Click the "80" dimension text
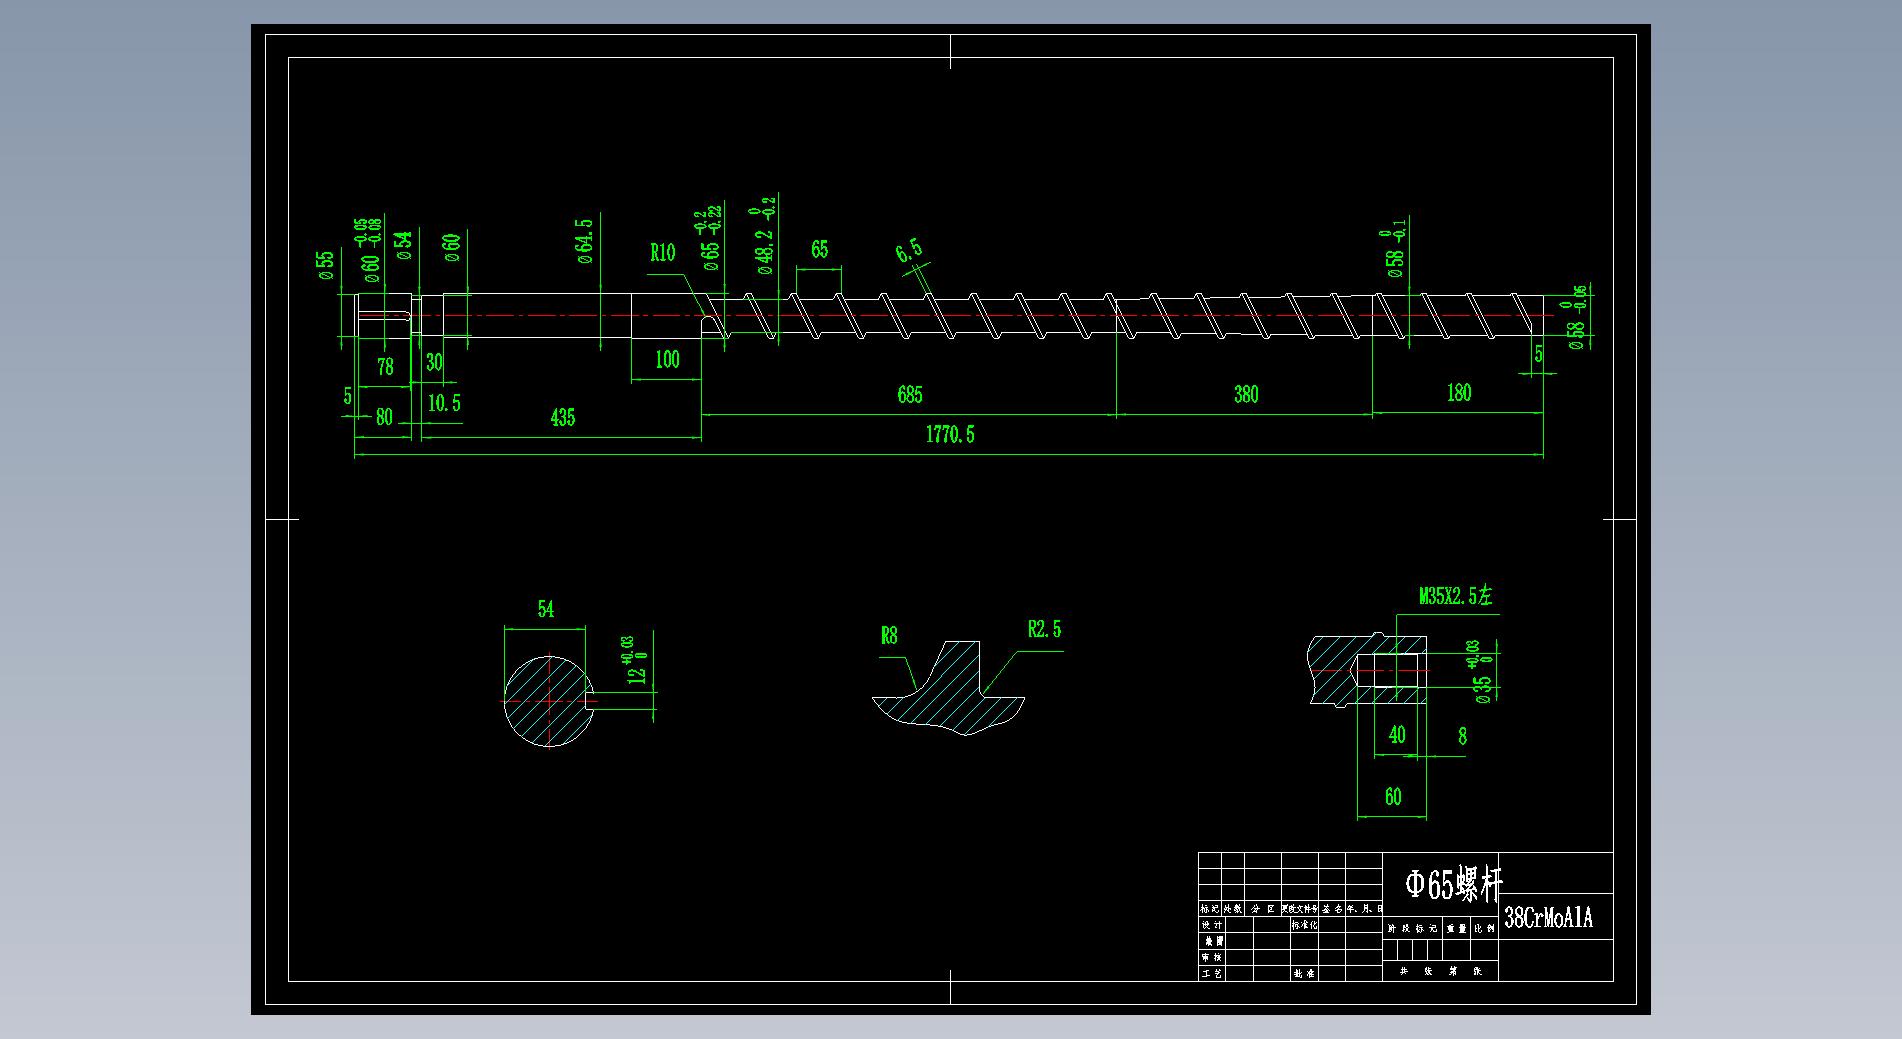Viewport: 1902px width, 1039px height. coord(384,417)
